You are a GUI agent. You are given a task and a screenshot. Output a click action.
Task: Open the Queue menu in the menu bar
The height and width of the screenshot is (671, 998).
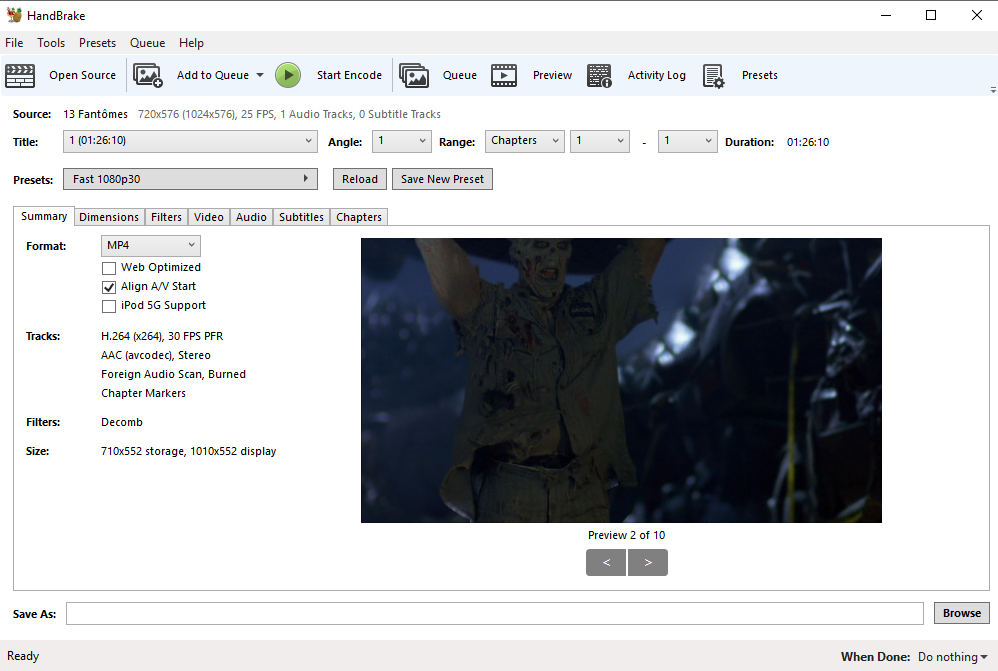pos(148,43)
